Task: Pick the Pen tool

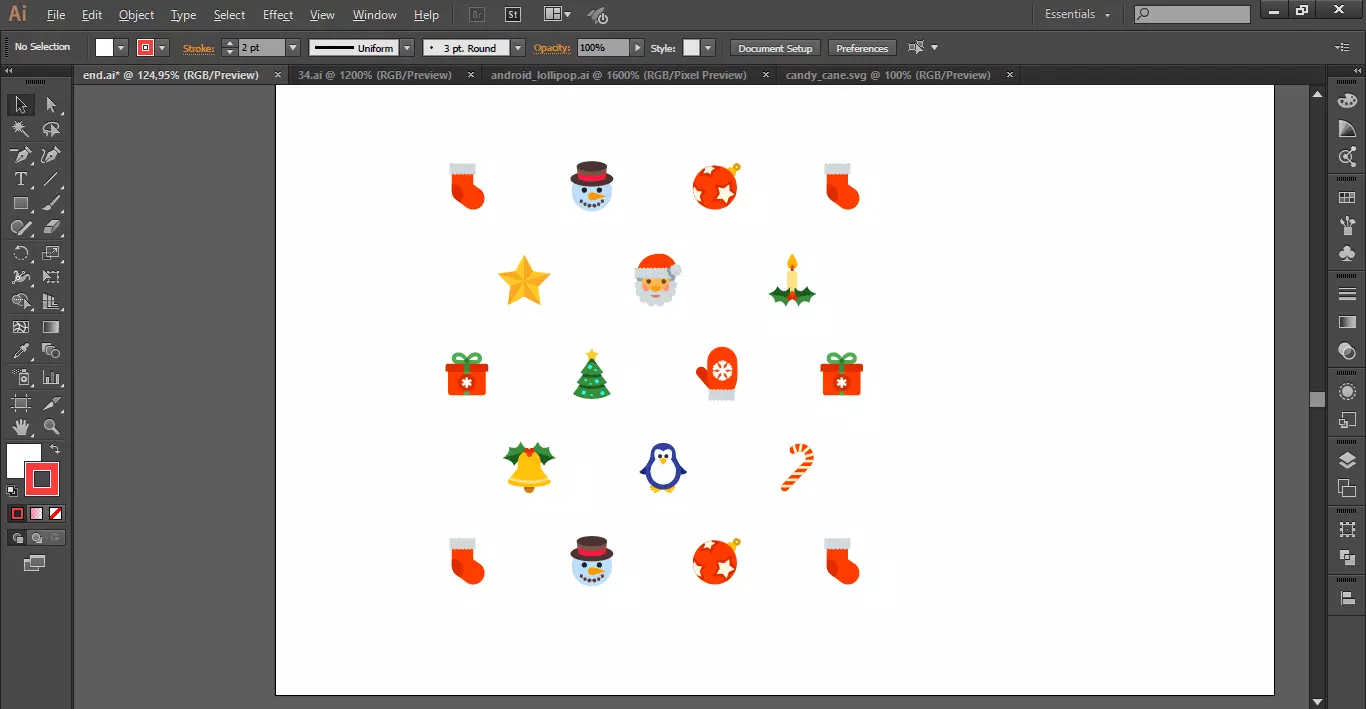Action: [x=21, y=155]
